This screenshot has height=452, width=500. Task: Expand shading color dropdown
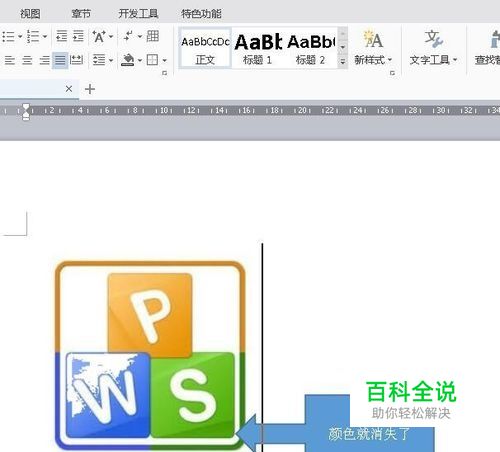point(140,61)
